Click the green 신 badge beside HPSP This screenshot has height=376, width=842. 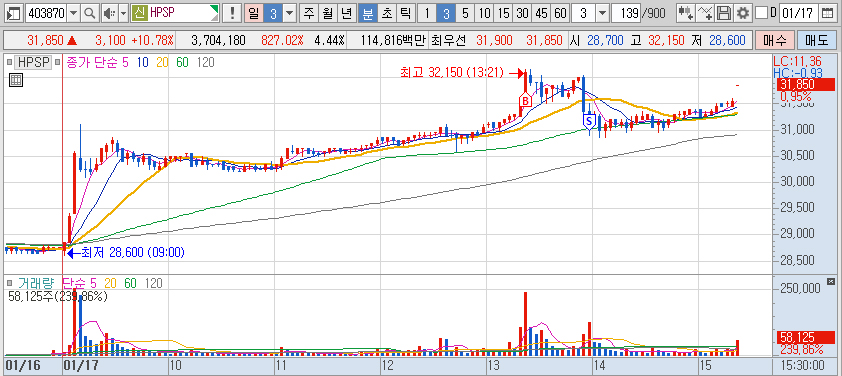pos(139,13)
